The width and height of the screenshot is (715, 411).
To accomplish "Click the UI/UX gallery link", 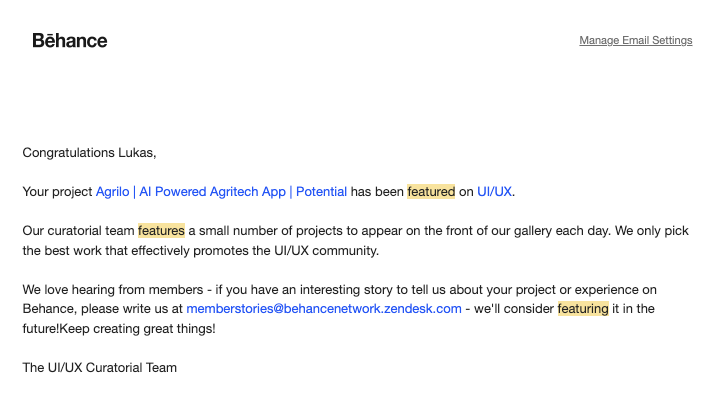I will coord(495,192).
